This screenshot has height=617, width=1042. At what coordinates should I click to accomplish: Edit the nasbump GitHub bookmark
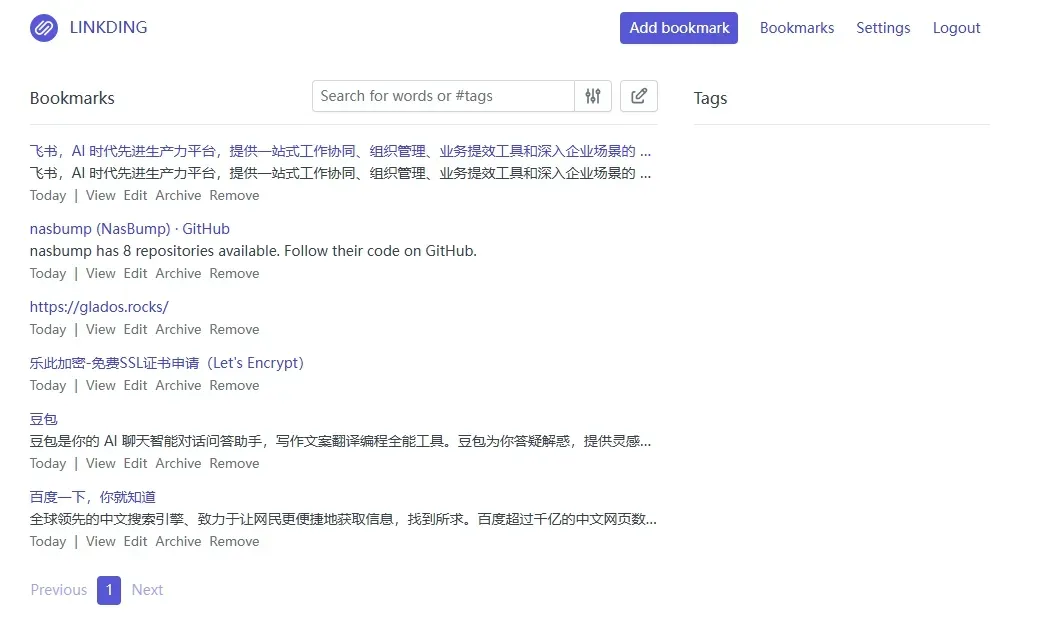click(135, 273)
